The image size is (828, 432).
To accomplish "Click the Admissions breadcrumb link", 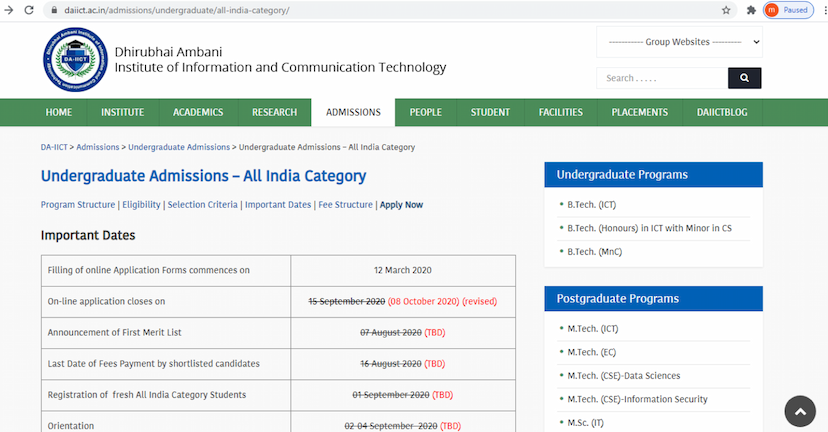I will (x=98, y=147).
